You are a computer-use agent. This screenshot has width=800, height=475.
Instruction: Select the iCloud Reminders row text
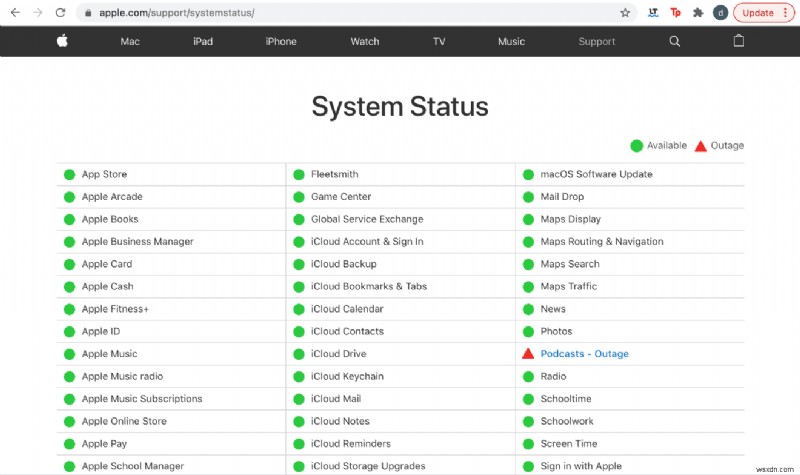click(351, 443)
